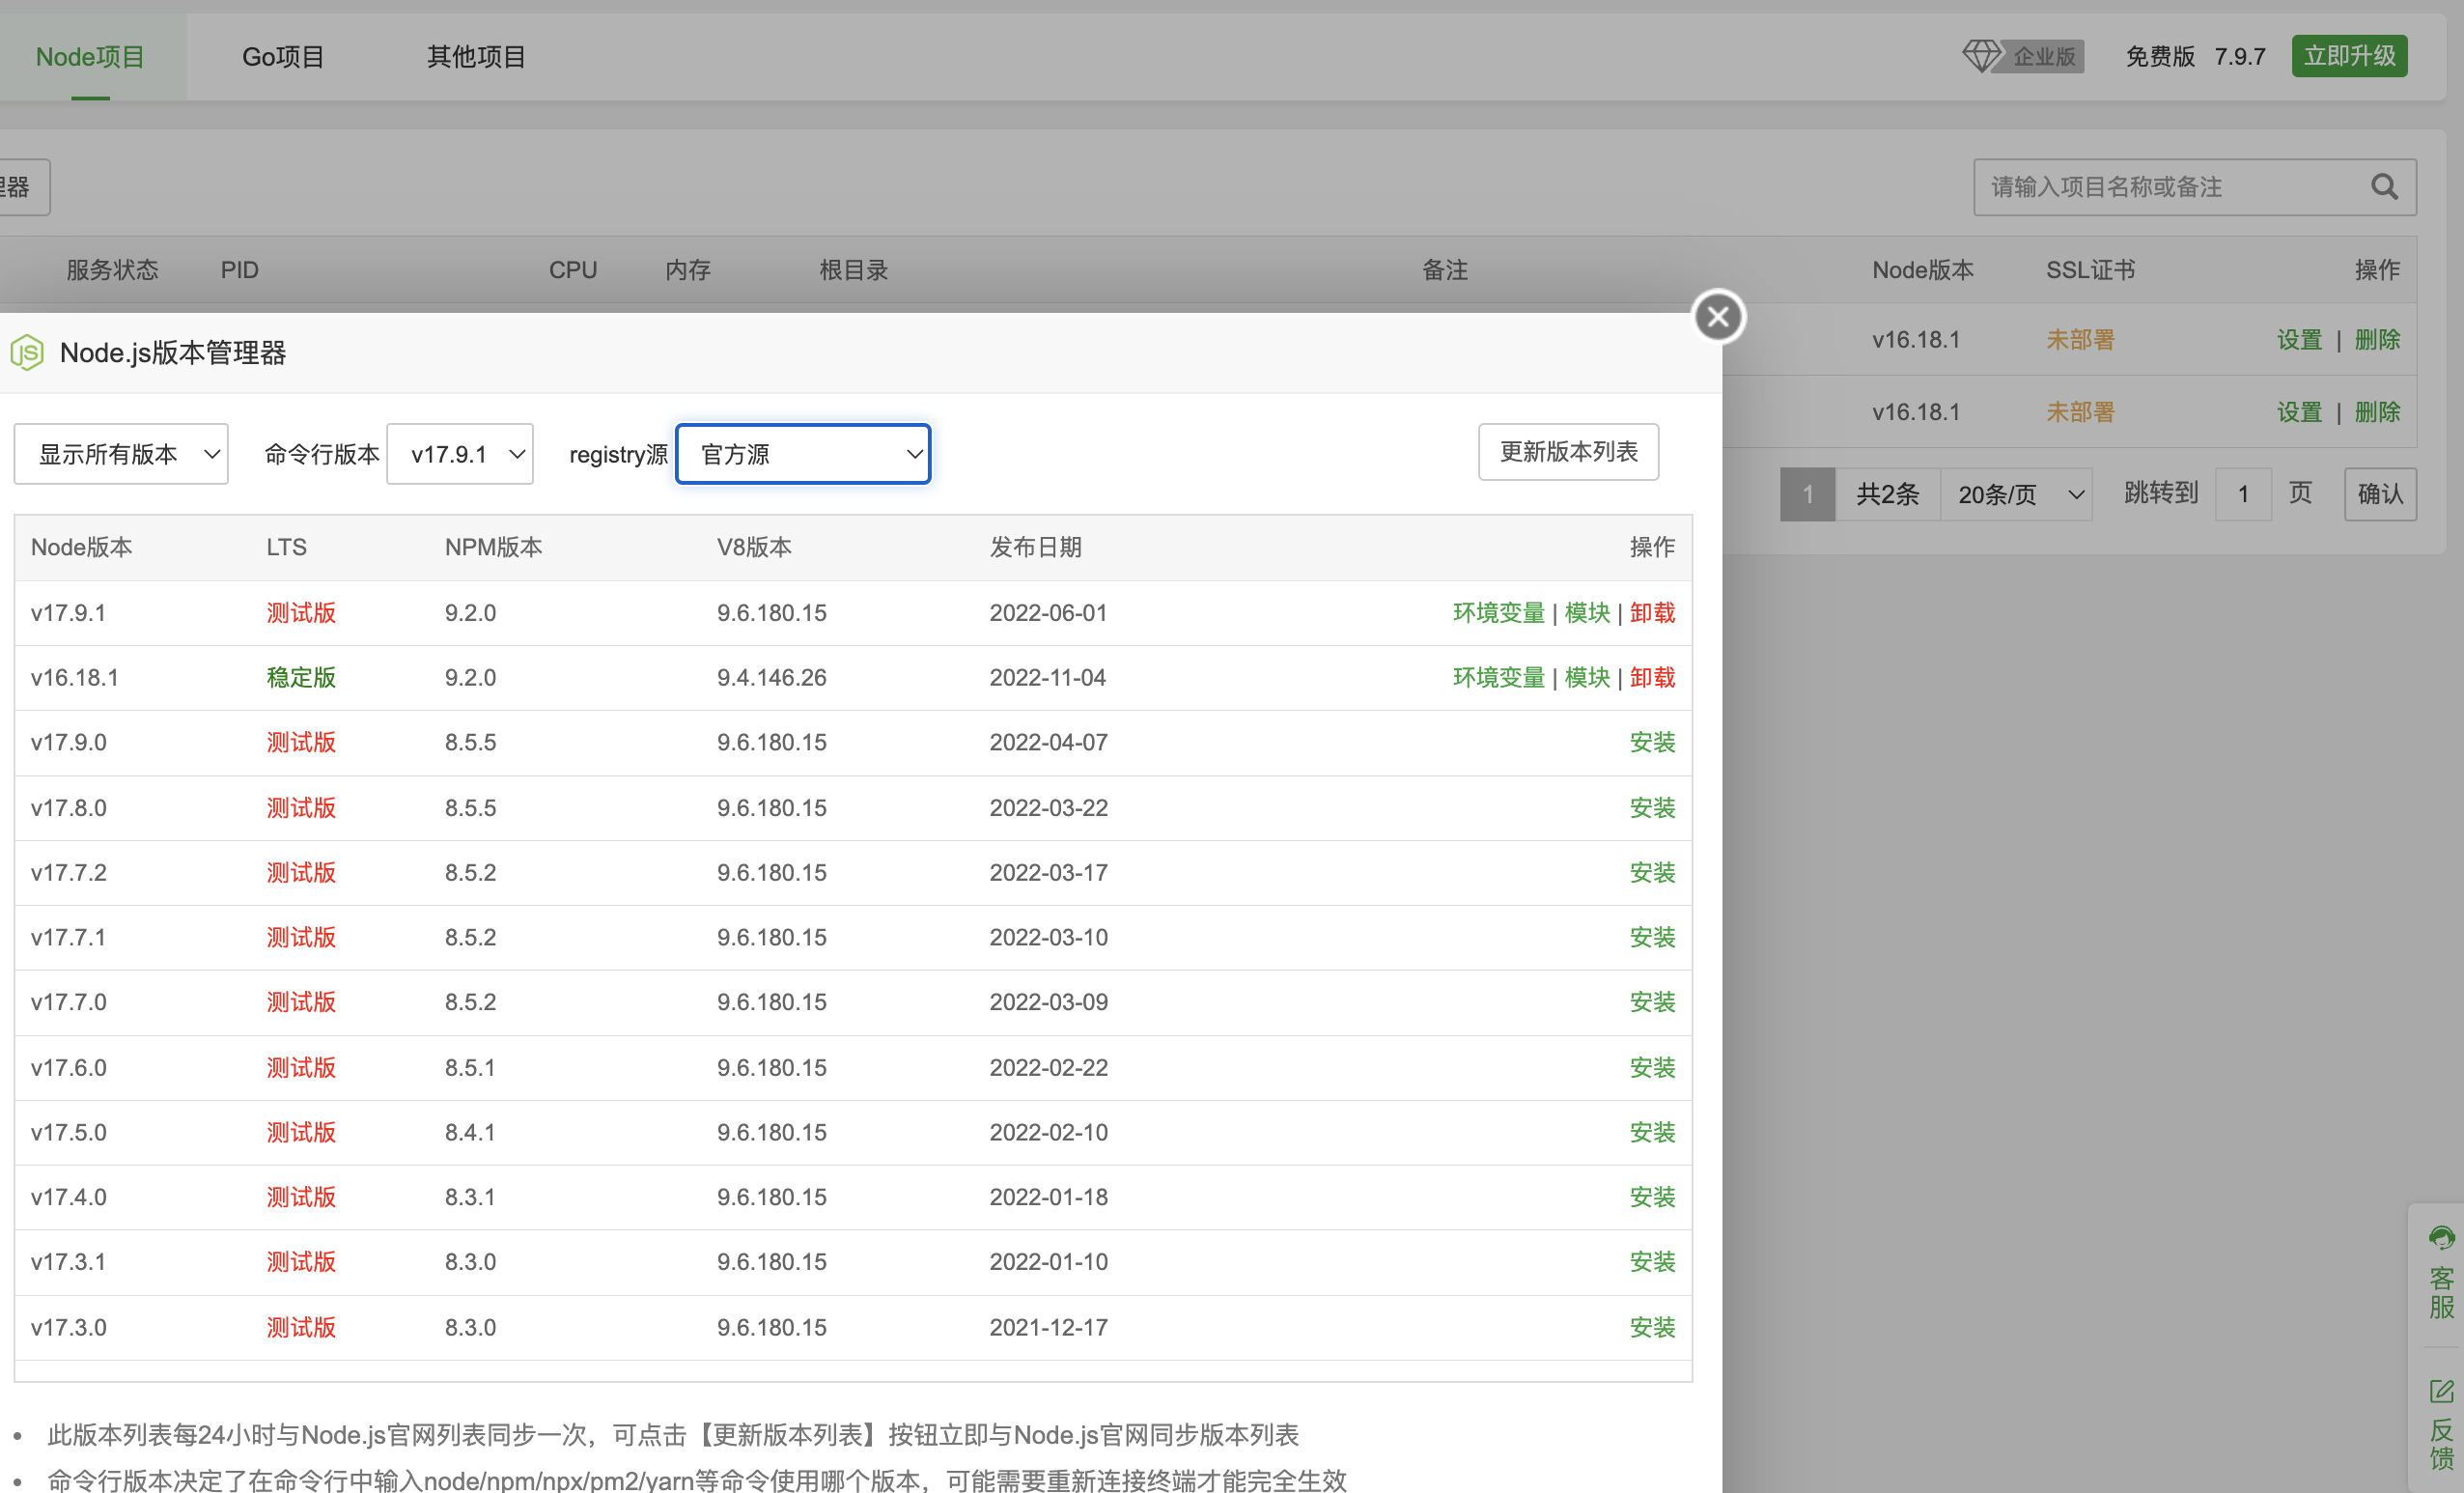Click the NPM版本 column header
This screenshot has width=2464, height=1493.
pyautogui.click(x=493, y=548)
